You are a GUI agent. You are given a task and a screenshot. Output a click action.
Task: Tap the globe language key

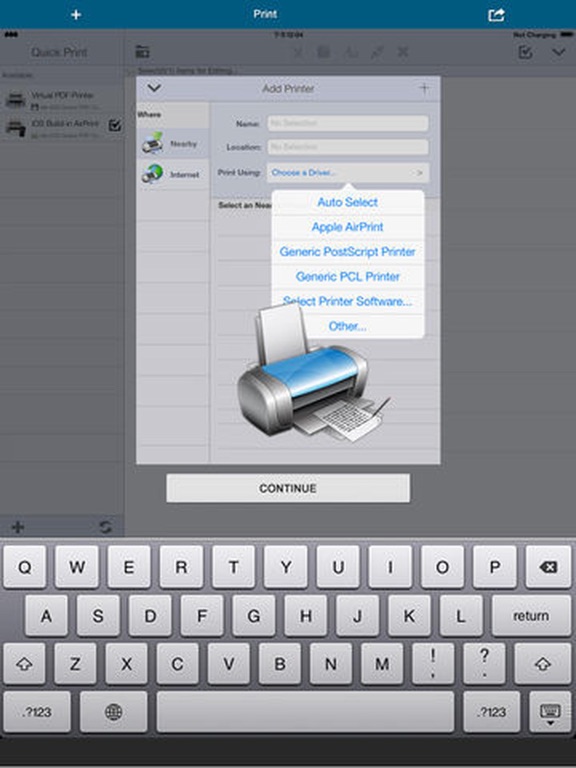(x=114, y=712)
